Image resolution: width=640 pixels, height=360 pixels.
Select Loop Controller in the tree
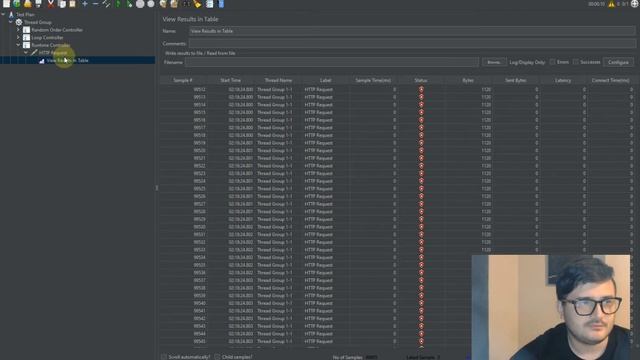47,38
